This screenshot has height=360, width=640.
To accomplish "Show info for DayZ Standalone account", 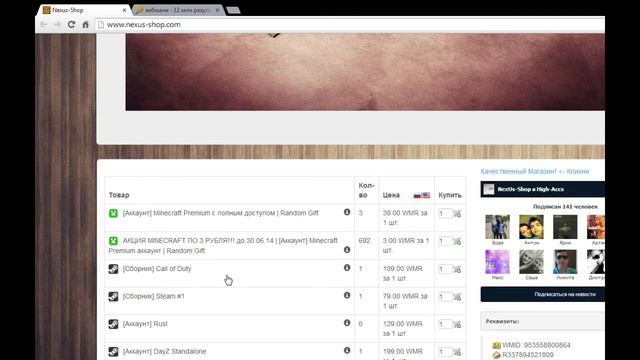I will tap(347, 350).
